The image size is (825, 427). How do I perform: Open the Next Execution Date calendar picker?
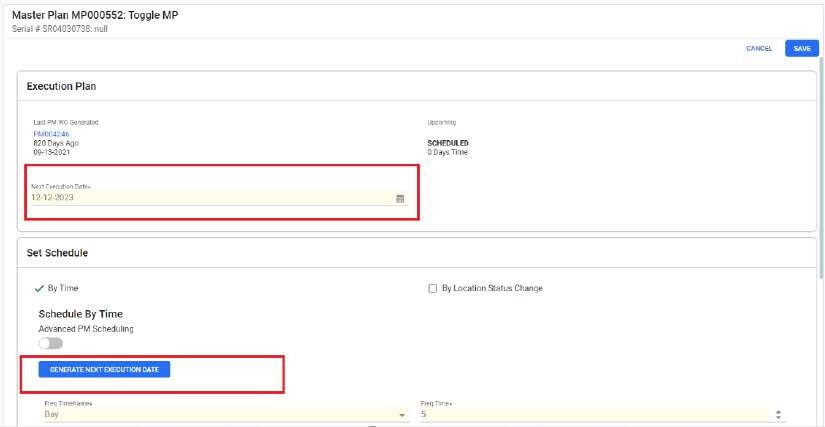pyautogui.click(x=400, y=198)
